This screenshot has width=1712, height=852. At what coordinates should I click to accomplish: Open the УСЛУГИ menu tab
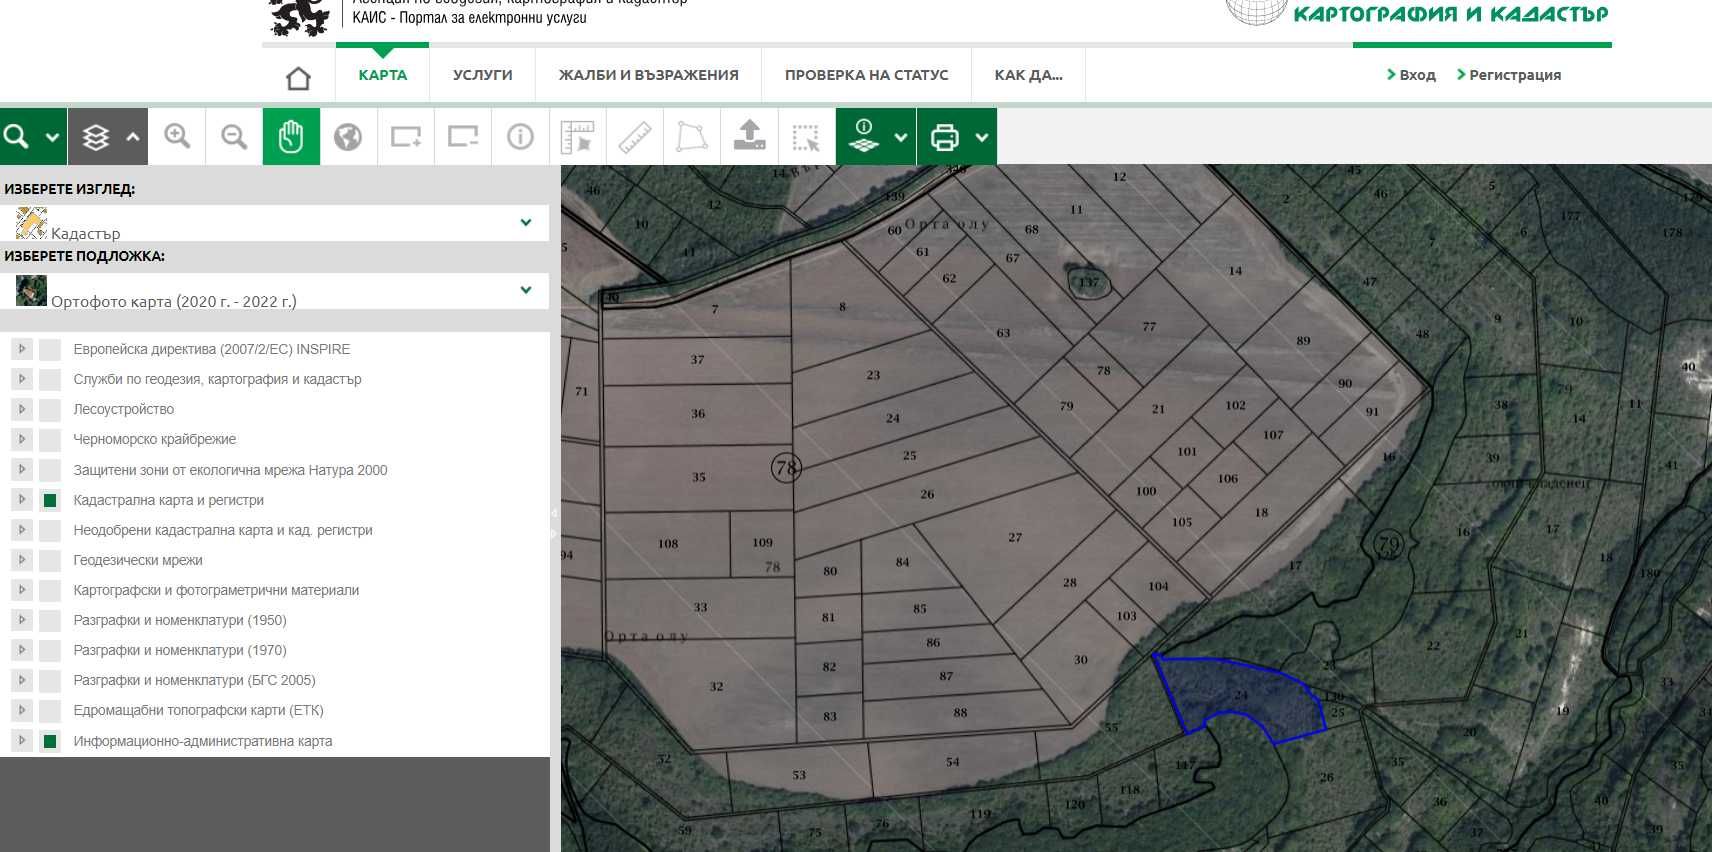(x=482, y=75)
